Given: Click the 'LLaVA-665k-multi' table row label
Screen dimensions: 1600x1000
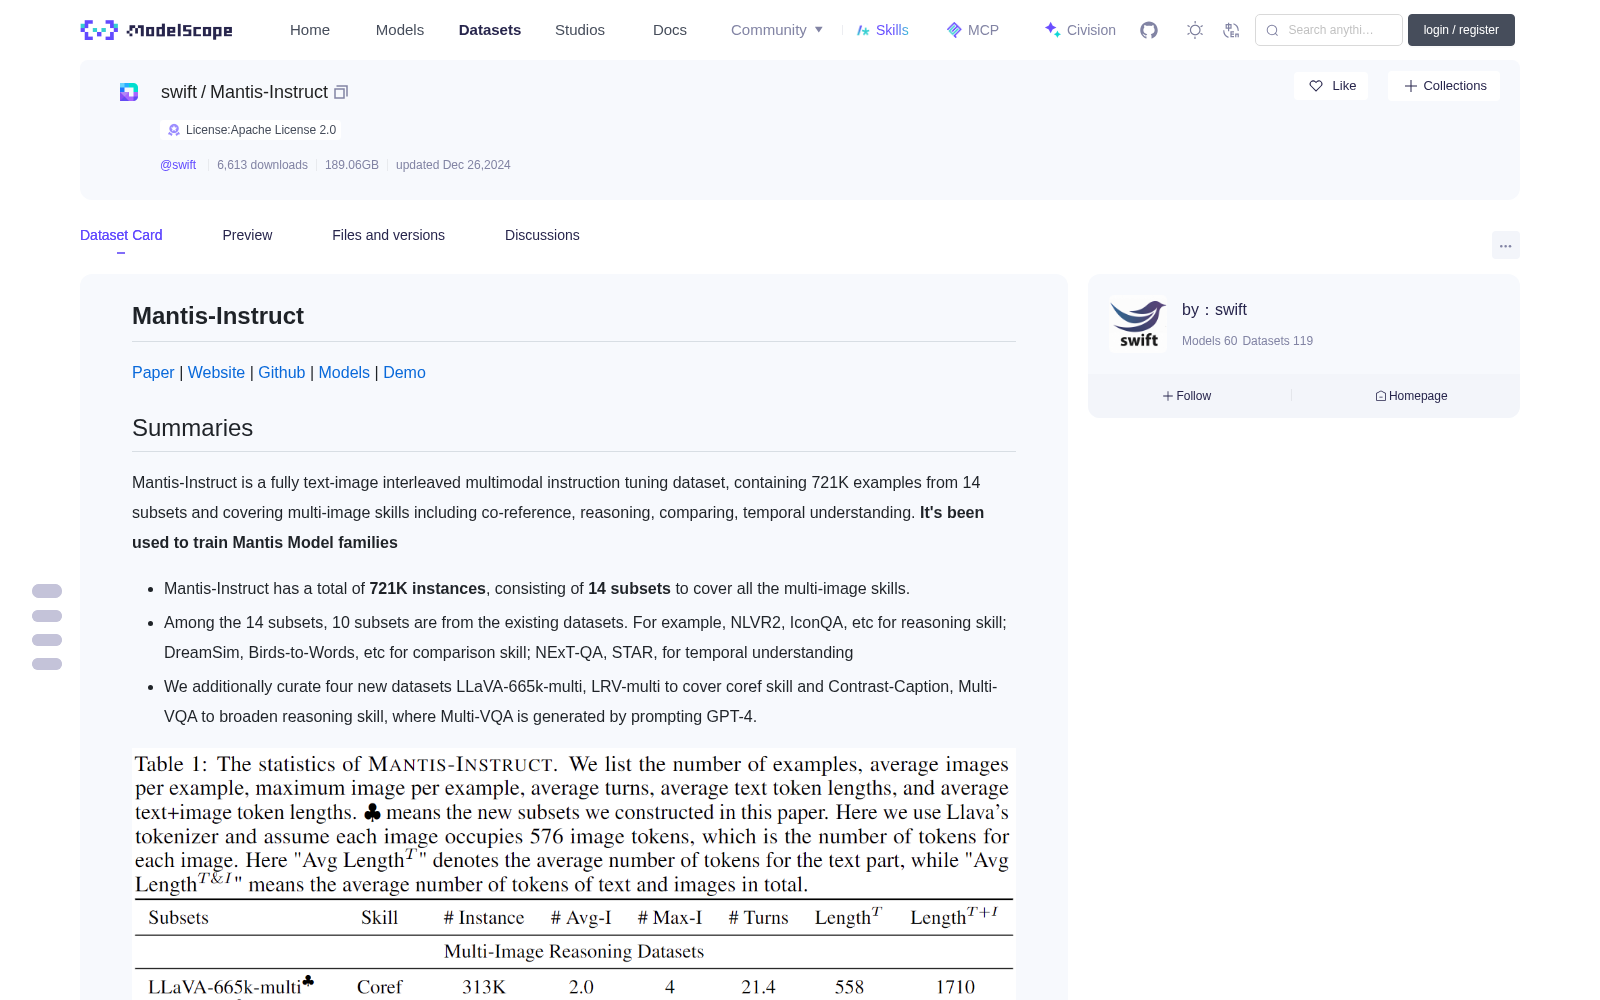Looking at the screenshot, I should (231, 987).
